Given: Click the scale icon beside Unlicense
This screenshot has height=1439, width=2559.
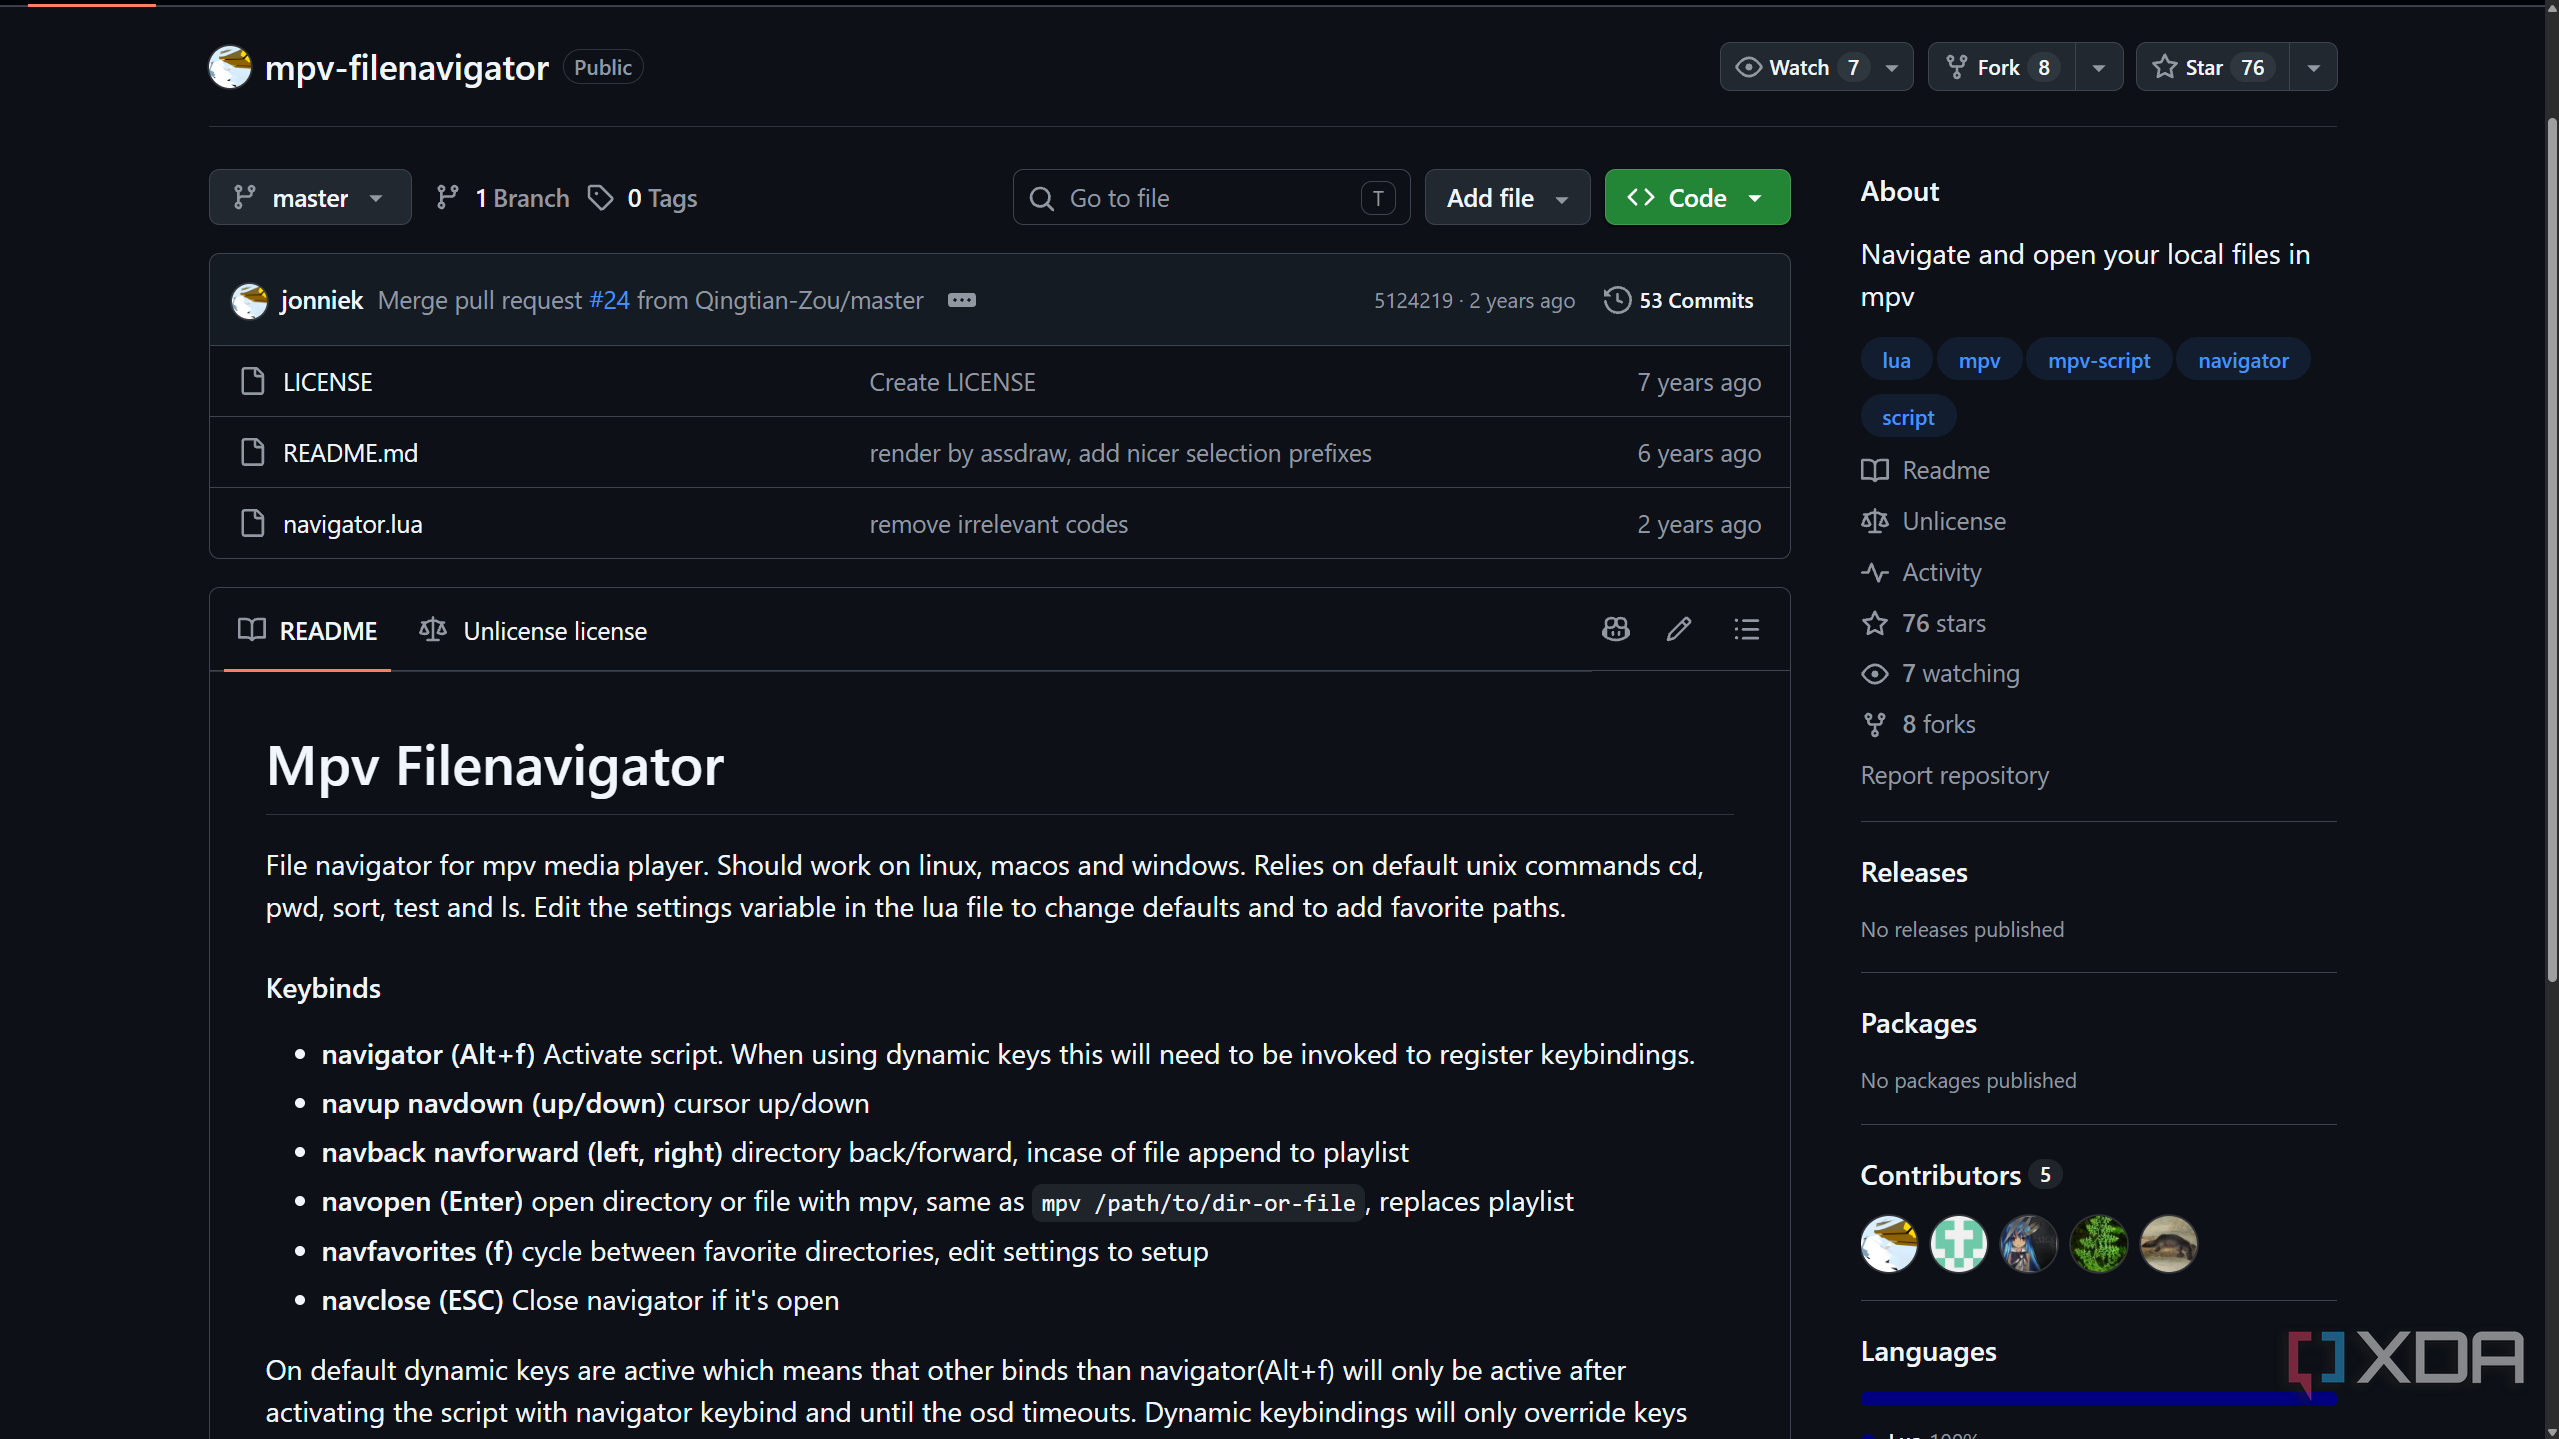Looking at the screenshot, I should click(1875, 521).
